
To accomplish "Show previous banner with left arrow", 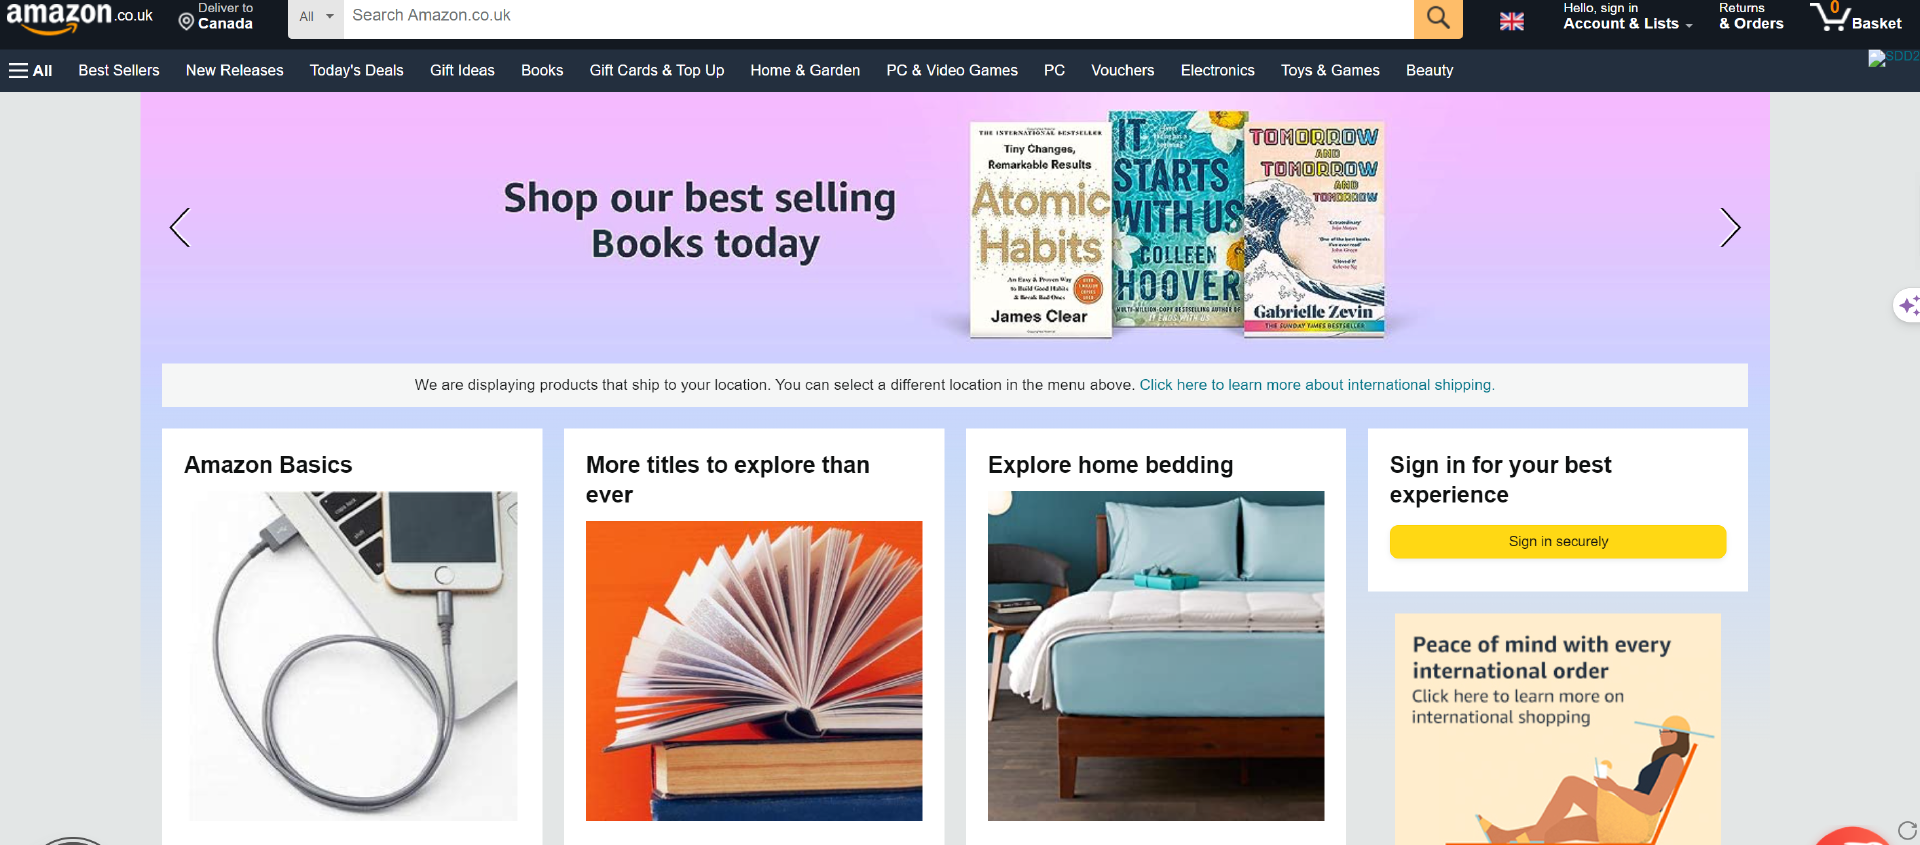I will click(180, 228).
